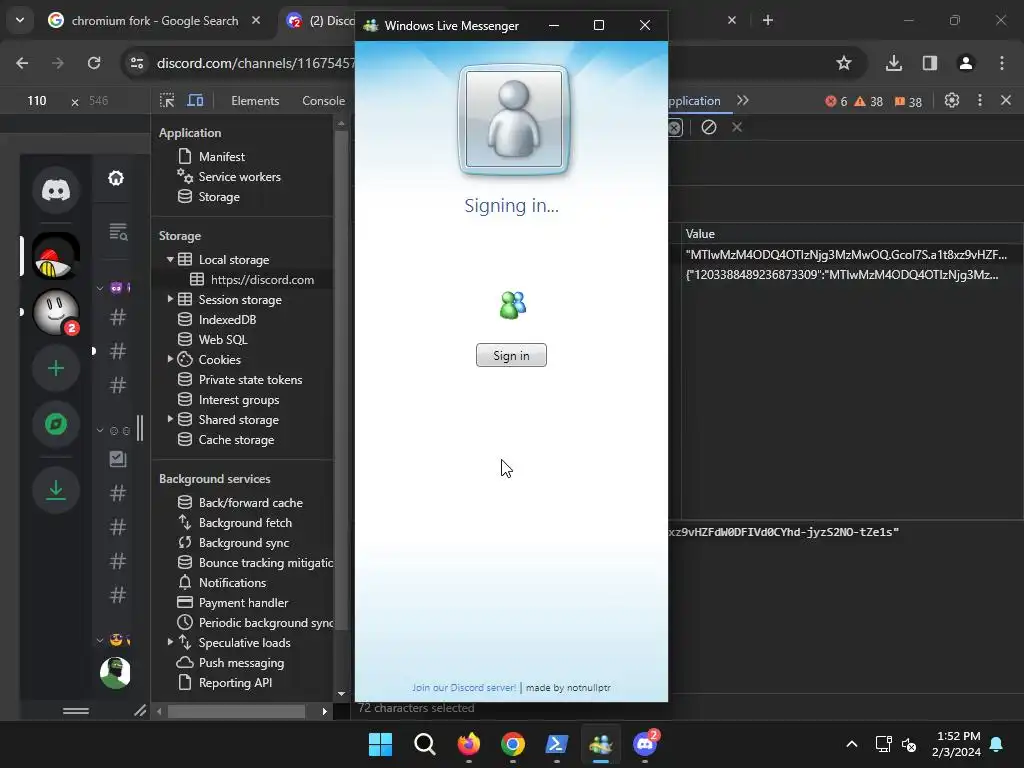Click the Discord browse channels icon
The width and height of the screenshot is (1024, 768).
118,231
